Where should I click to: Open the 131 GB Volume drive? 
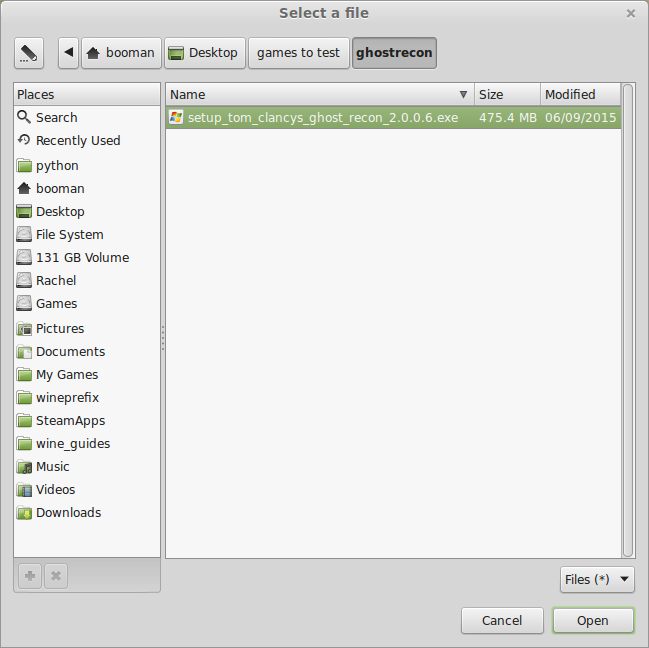pyautogui.click(x=87, y=258)
